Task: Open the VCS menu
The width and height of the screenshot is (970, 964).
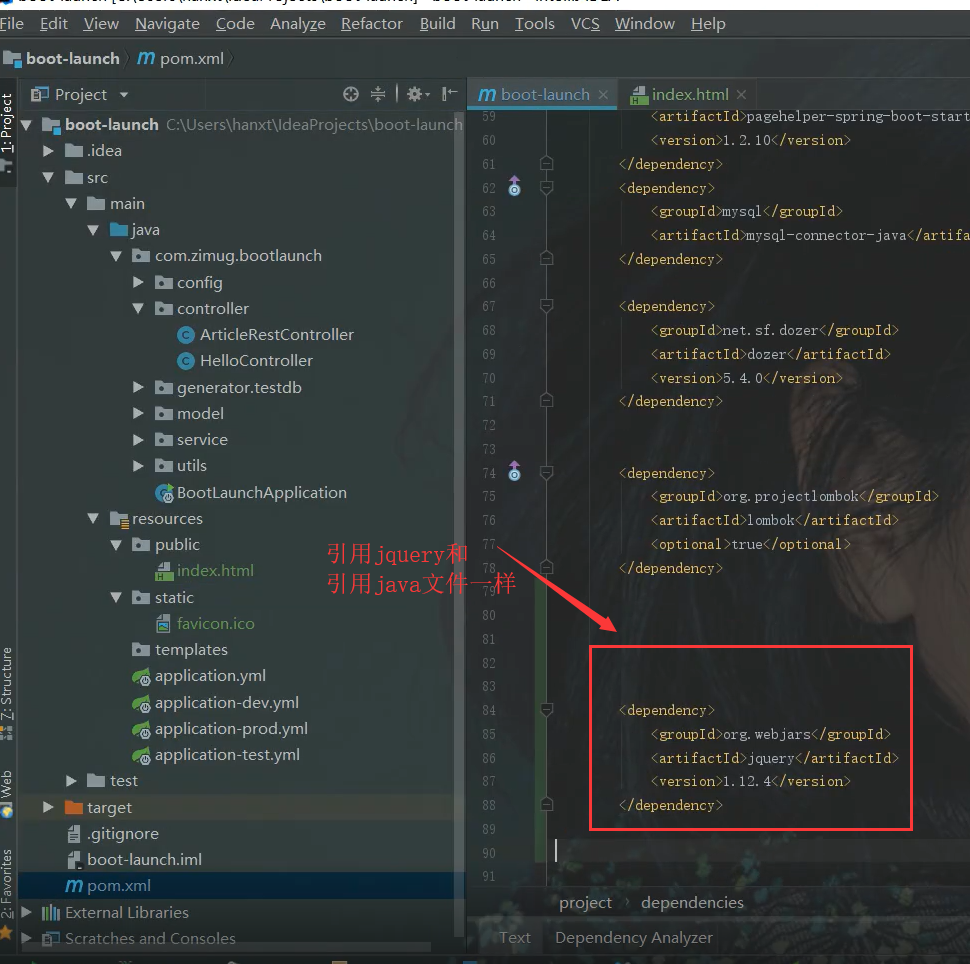Action: (x=585, y=24)
